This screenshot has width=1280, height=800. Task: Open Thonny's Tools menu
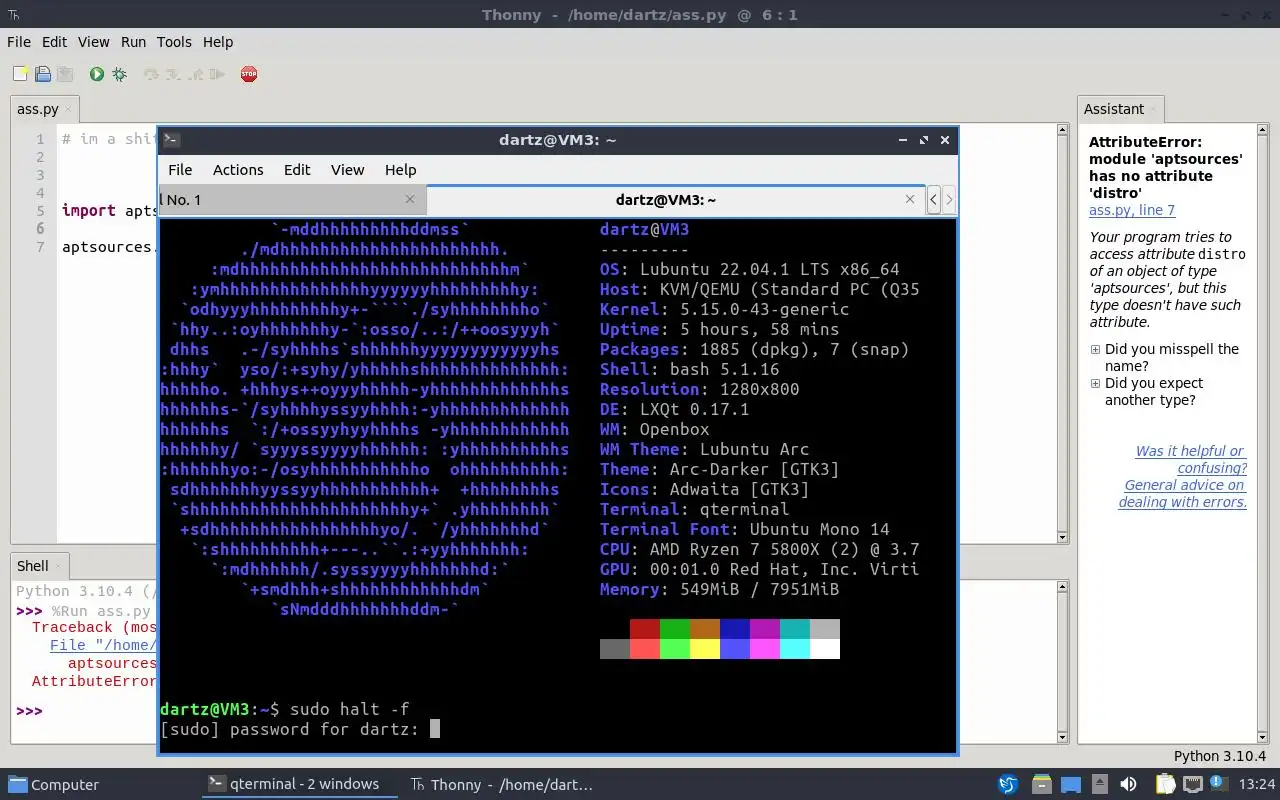point(174,42)
